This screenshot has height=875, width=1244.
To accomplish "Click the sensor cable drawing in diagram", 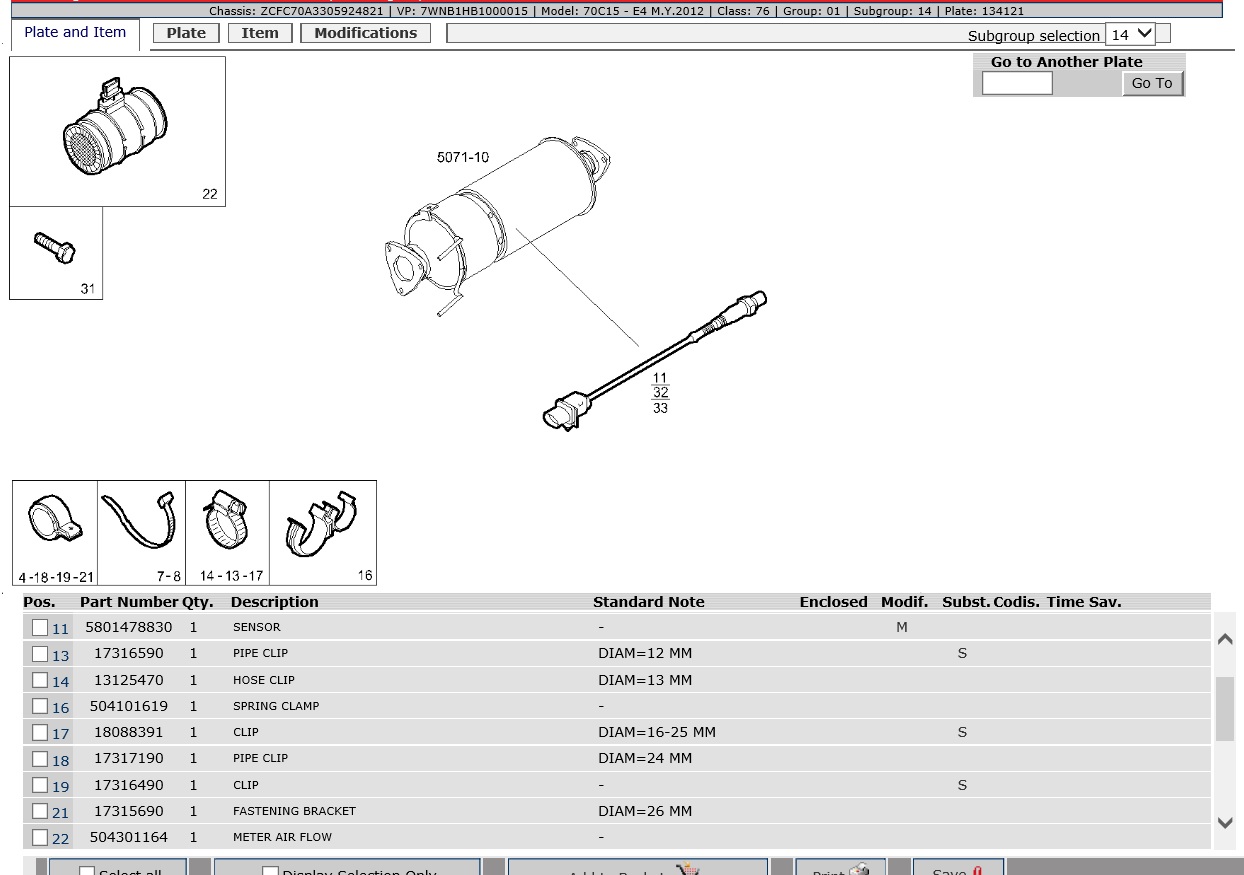I will pyautogui.click(x=655, y=360).
